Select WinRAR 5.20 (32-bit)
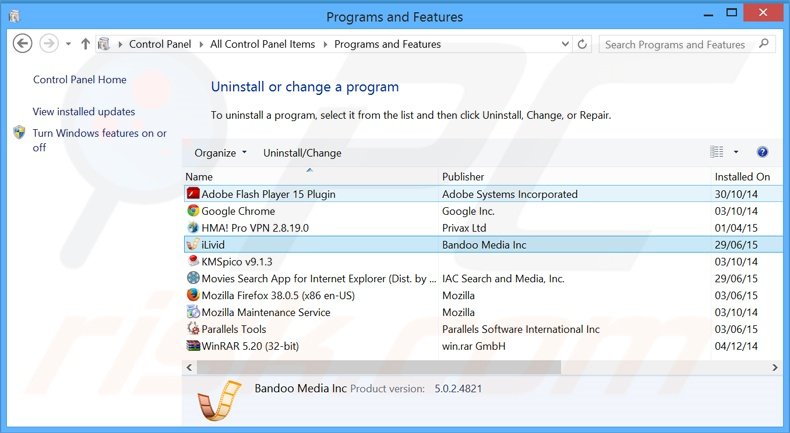The height and width of the screenshot is (433, 790). 483,346
